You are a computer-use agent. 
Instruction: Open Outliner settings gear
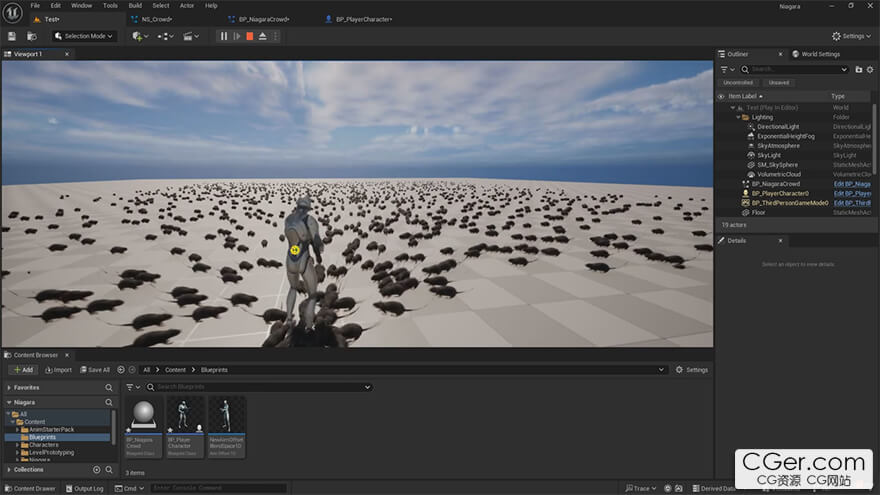(x=870, y=70)
